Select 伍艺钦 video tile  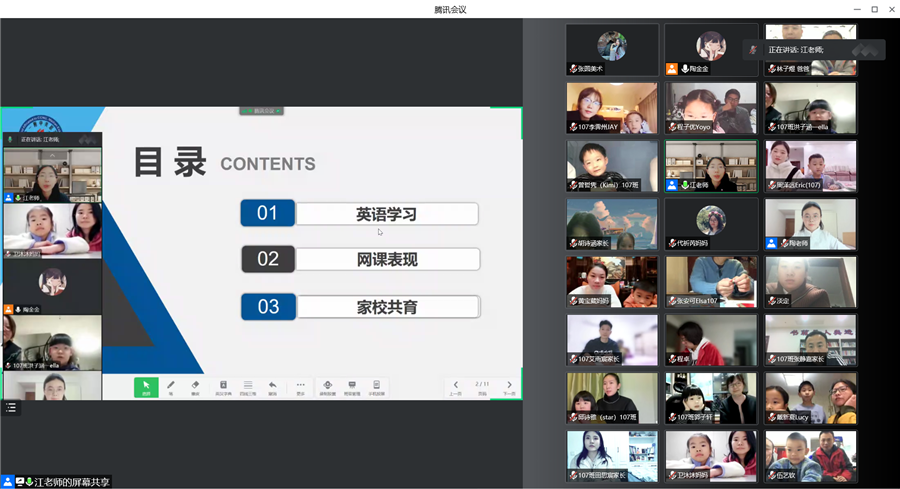coord(810,457)
